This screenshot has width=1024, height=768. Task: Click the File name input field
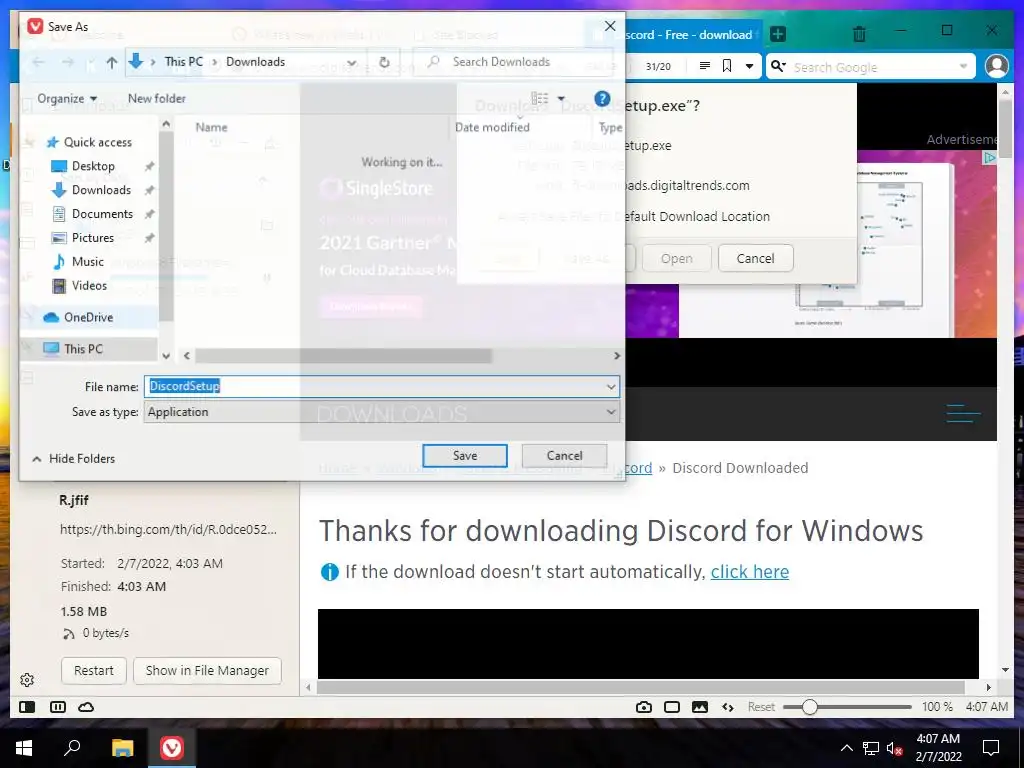click(x=374, y=387)
